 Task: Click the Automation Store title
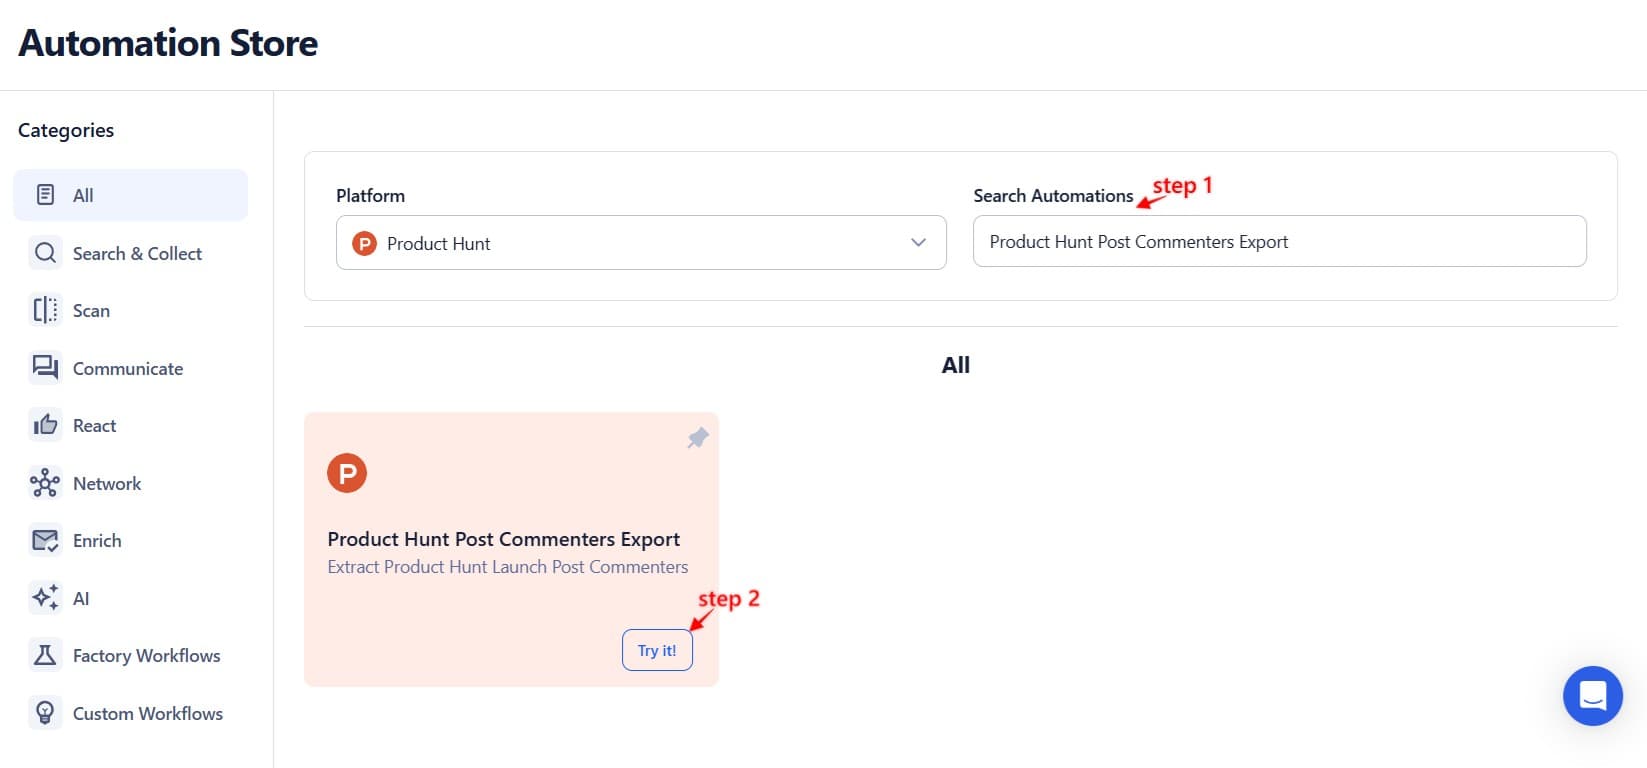[x=167, y=42]
